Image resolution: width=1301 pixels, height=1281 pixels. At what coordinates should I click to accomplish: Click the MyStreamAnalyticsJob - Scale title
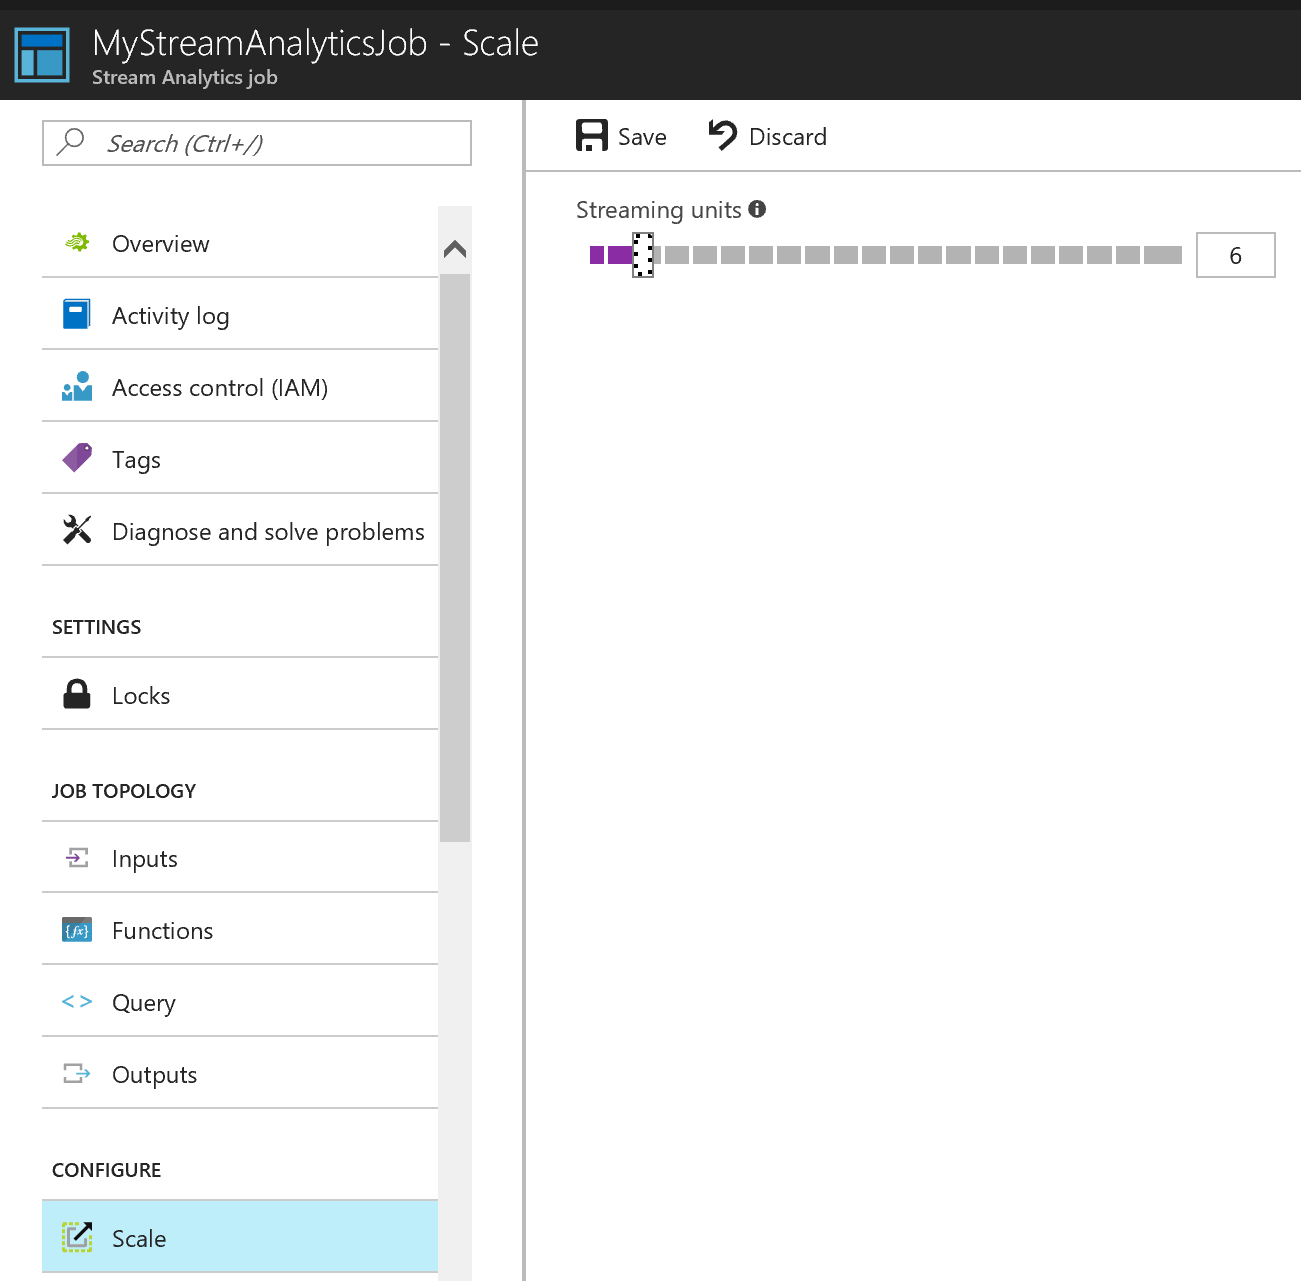click(x=315, y=43)
